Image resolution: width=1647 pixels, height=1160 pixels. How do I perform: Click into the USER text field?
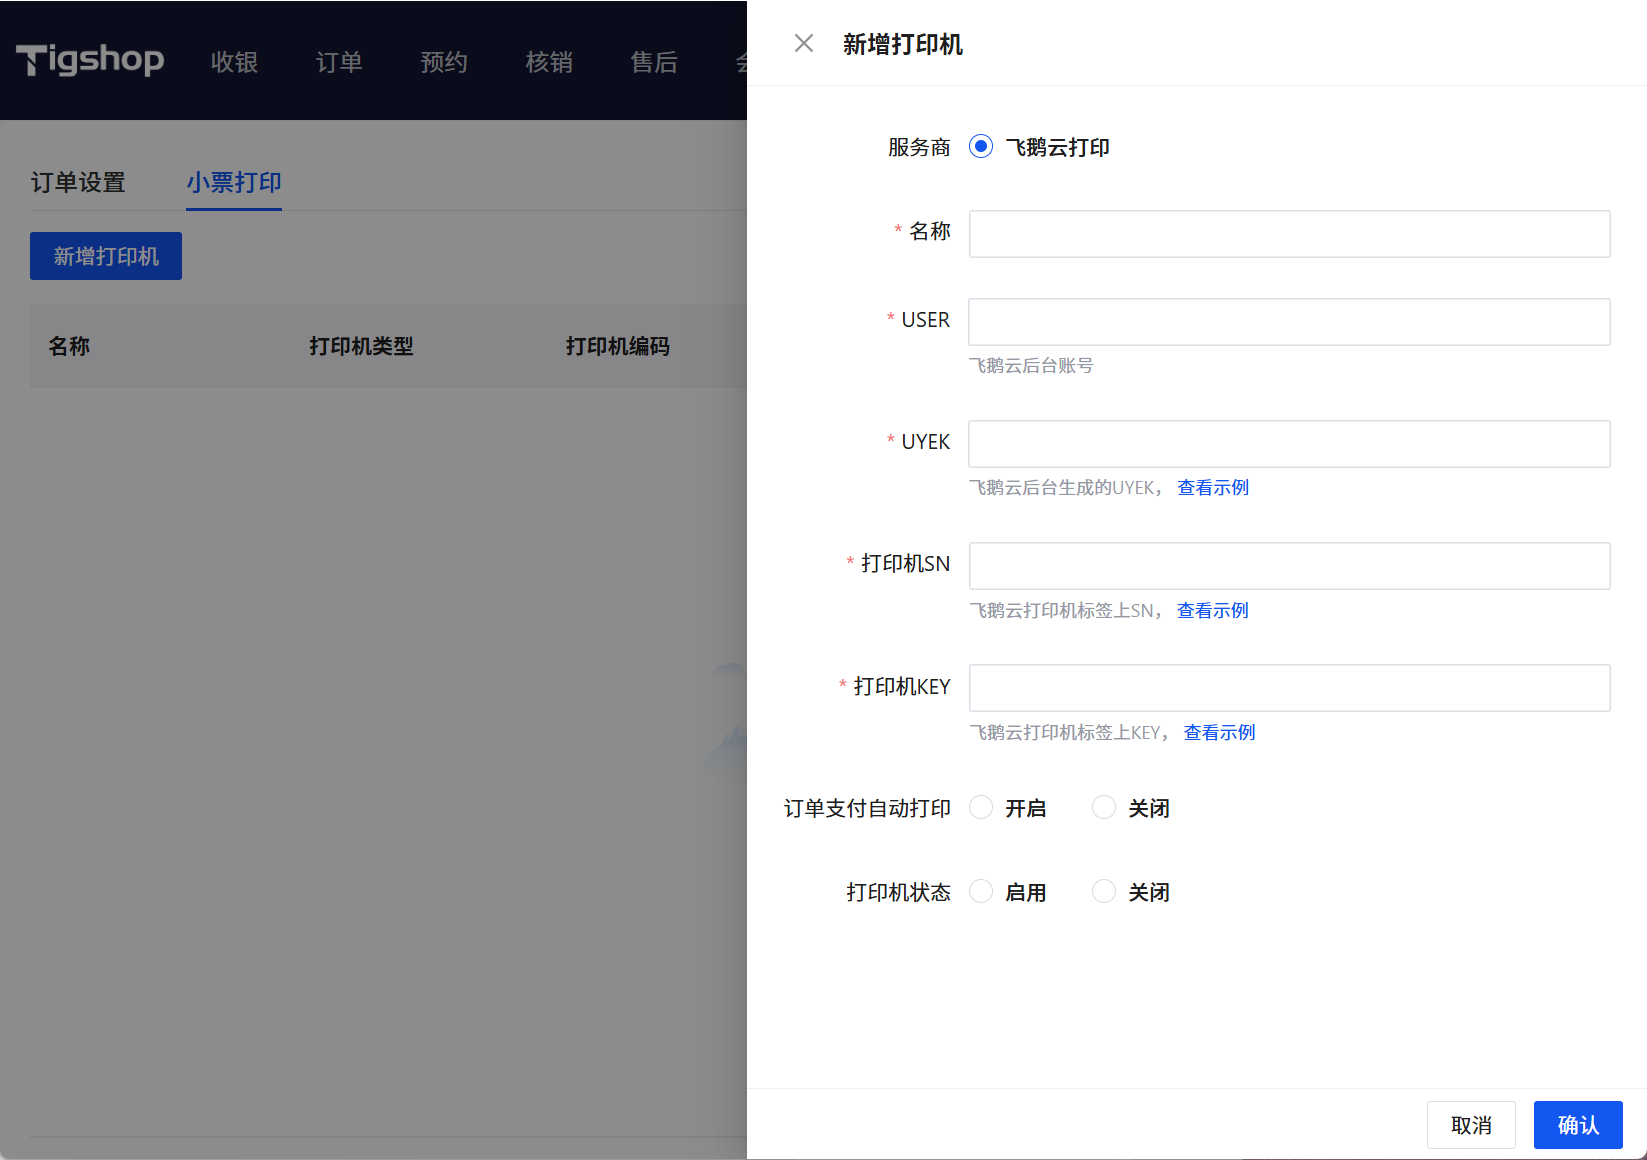tap(1288, 322)
